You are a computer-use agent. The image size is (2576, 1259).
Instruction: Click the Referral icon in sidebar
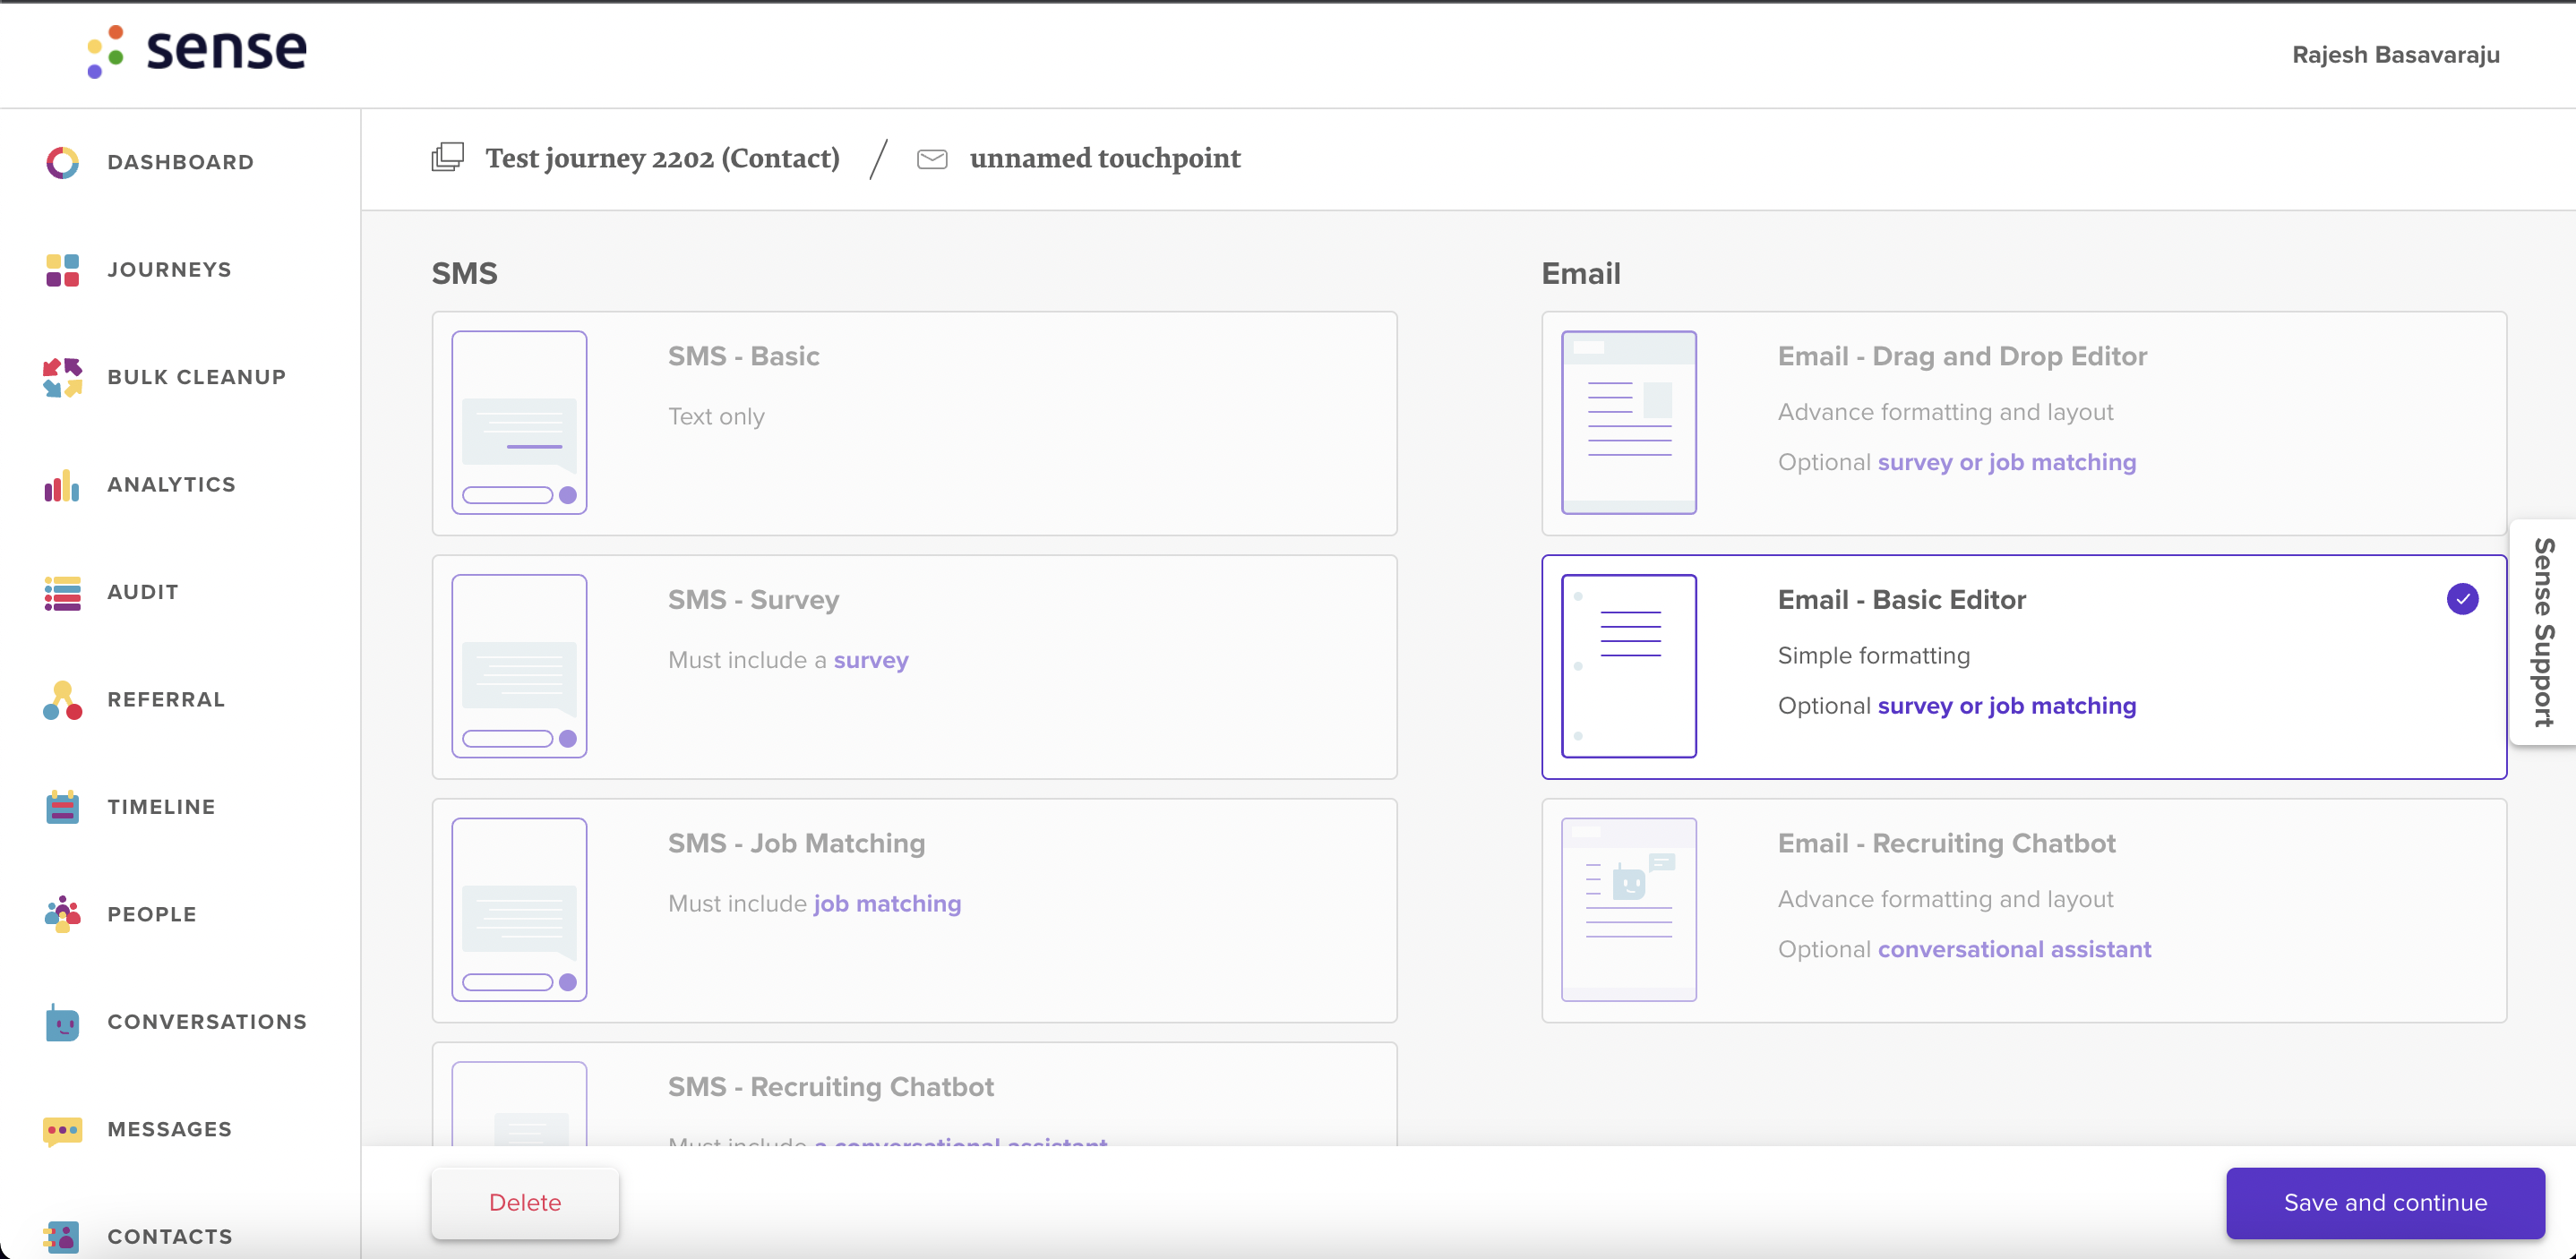point(61,698)
